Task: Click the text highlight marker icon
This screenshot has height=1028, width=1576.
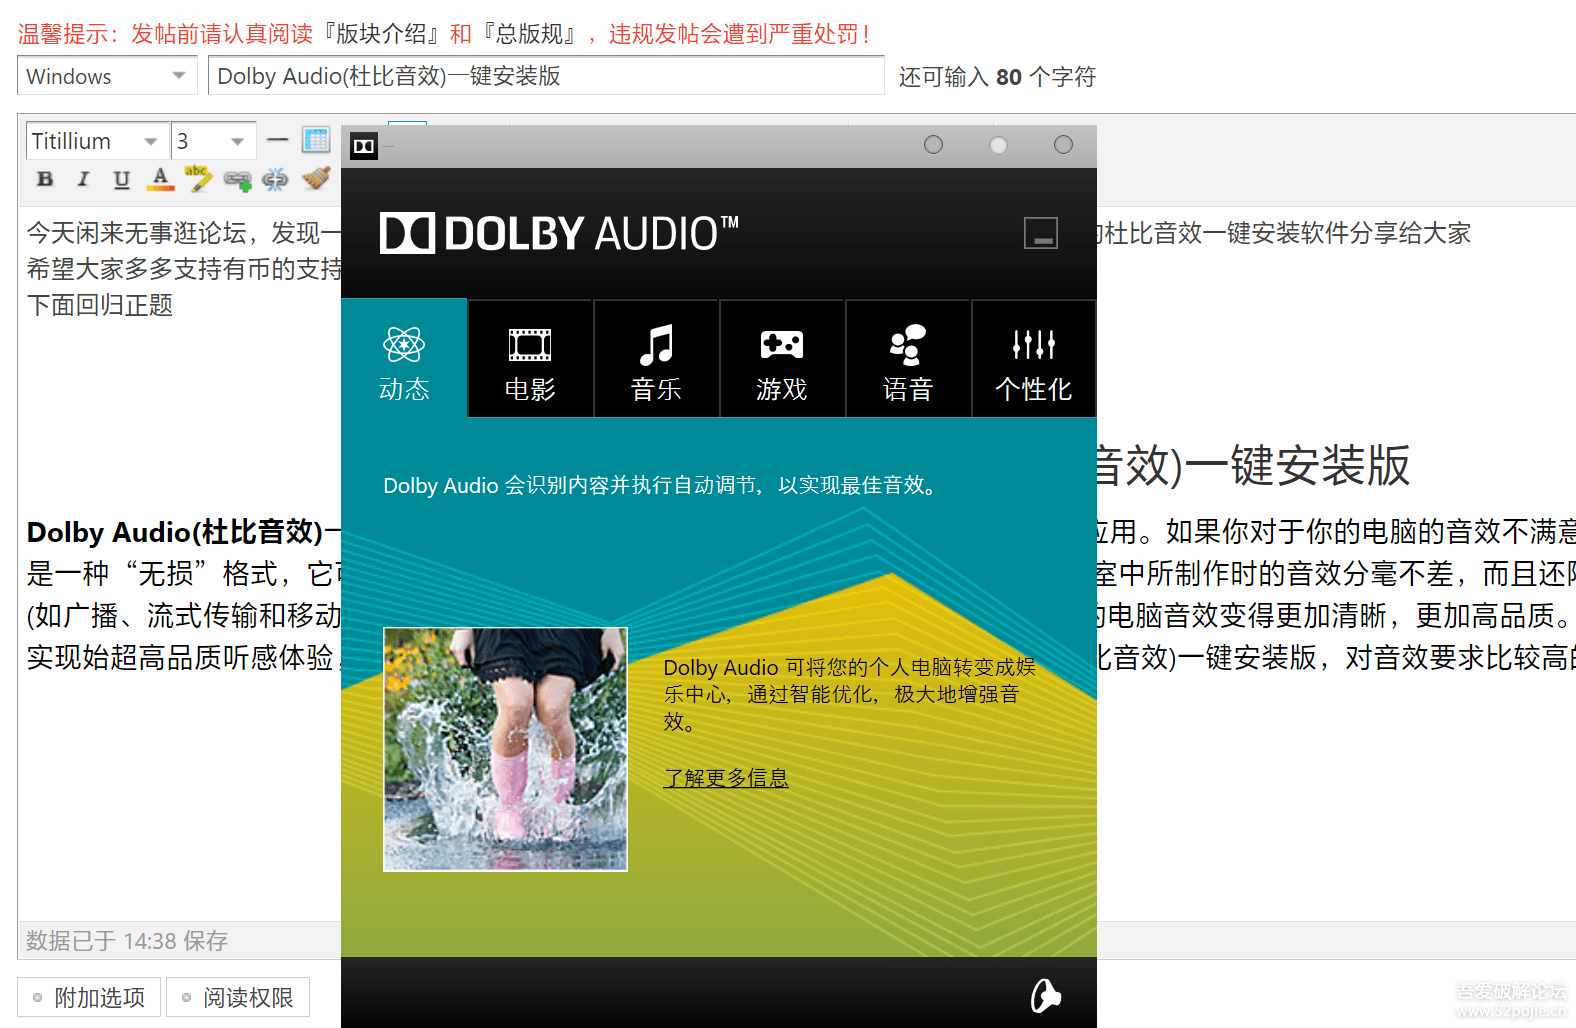Action: point(198,179)
